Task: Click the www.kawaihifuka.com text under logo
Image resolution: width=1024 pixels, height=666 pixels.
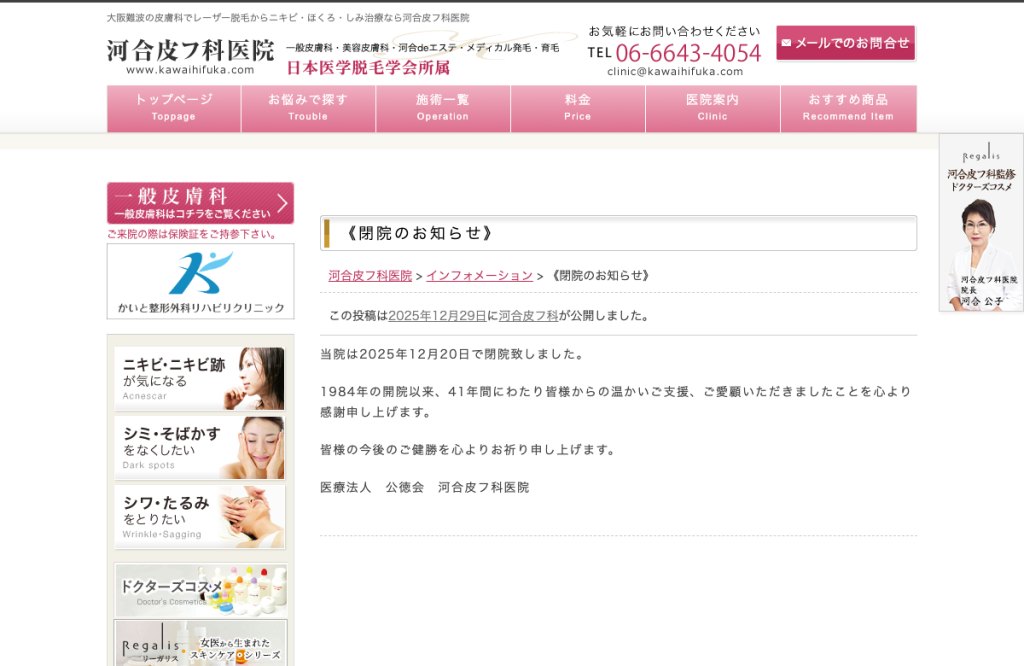Action: pyautogui.click(x=190, y=70)
